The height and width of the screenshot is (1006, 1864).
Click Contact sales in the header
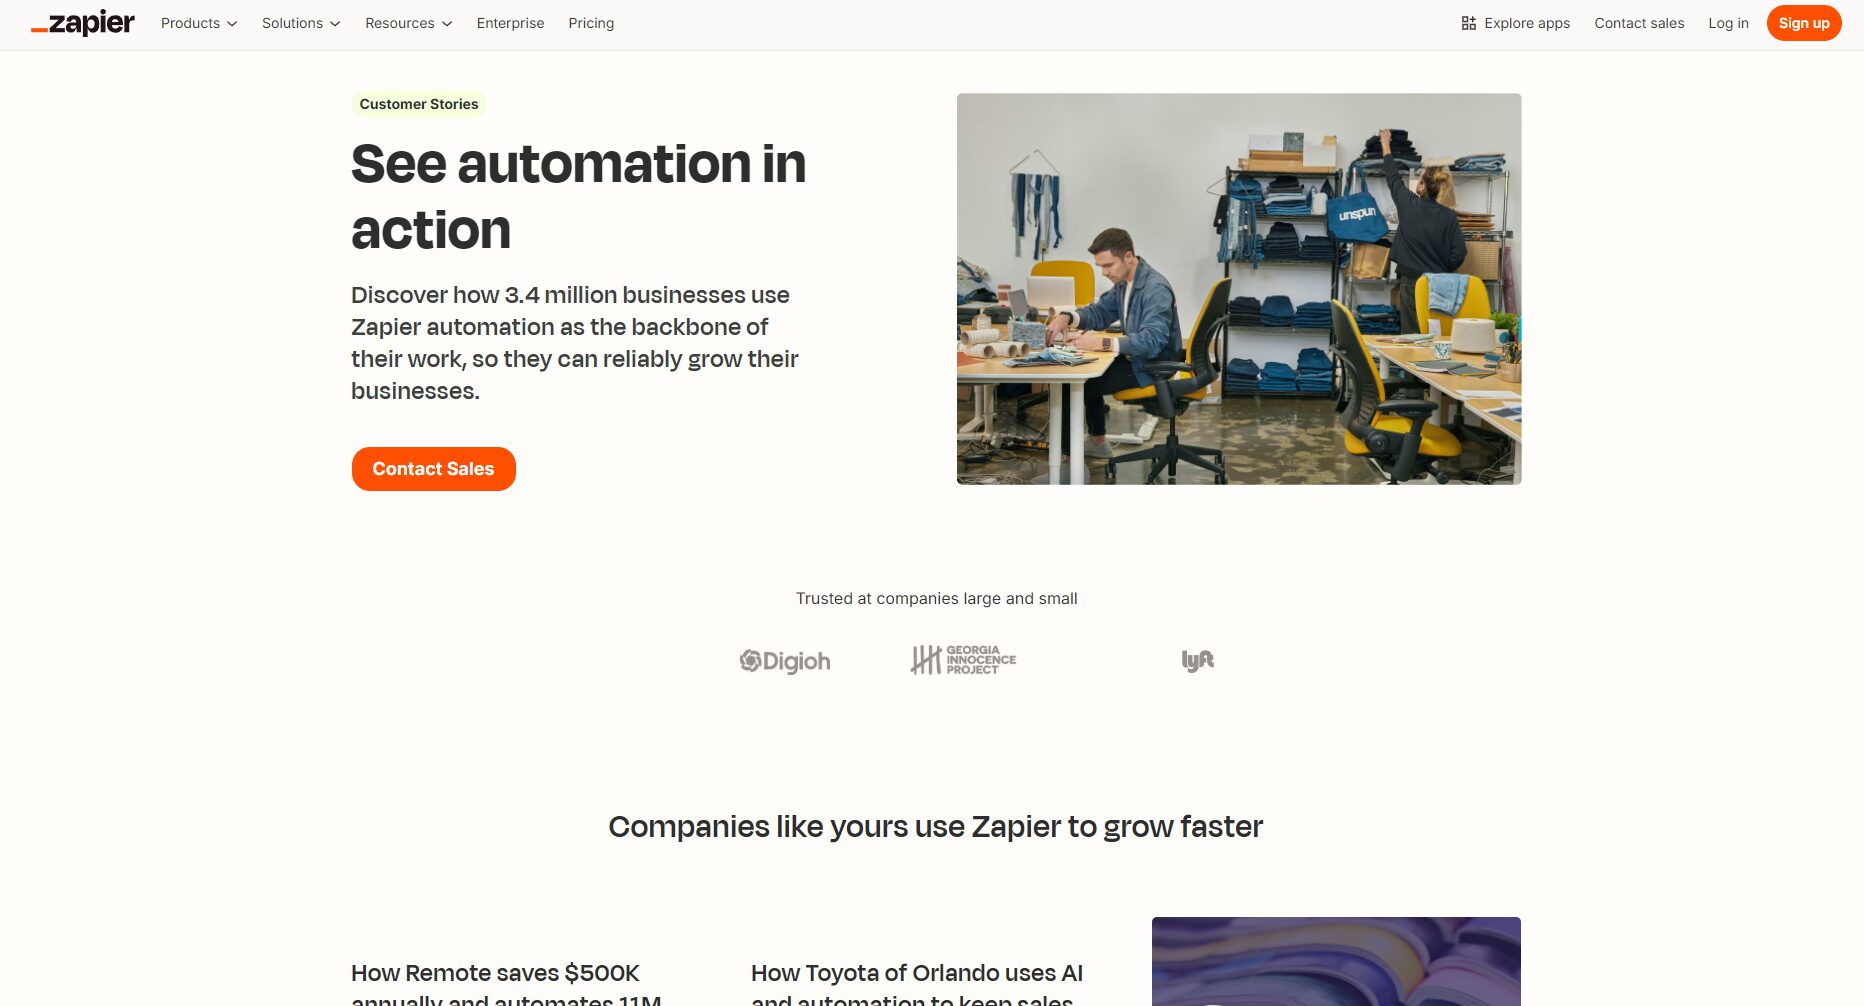pos(1639,23)
